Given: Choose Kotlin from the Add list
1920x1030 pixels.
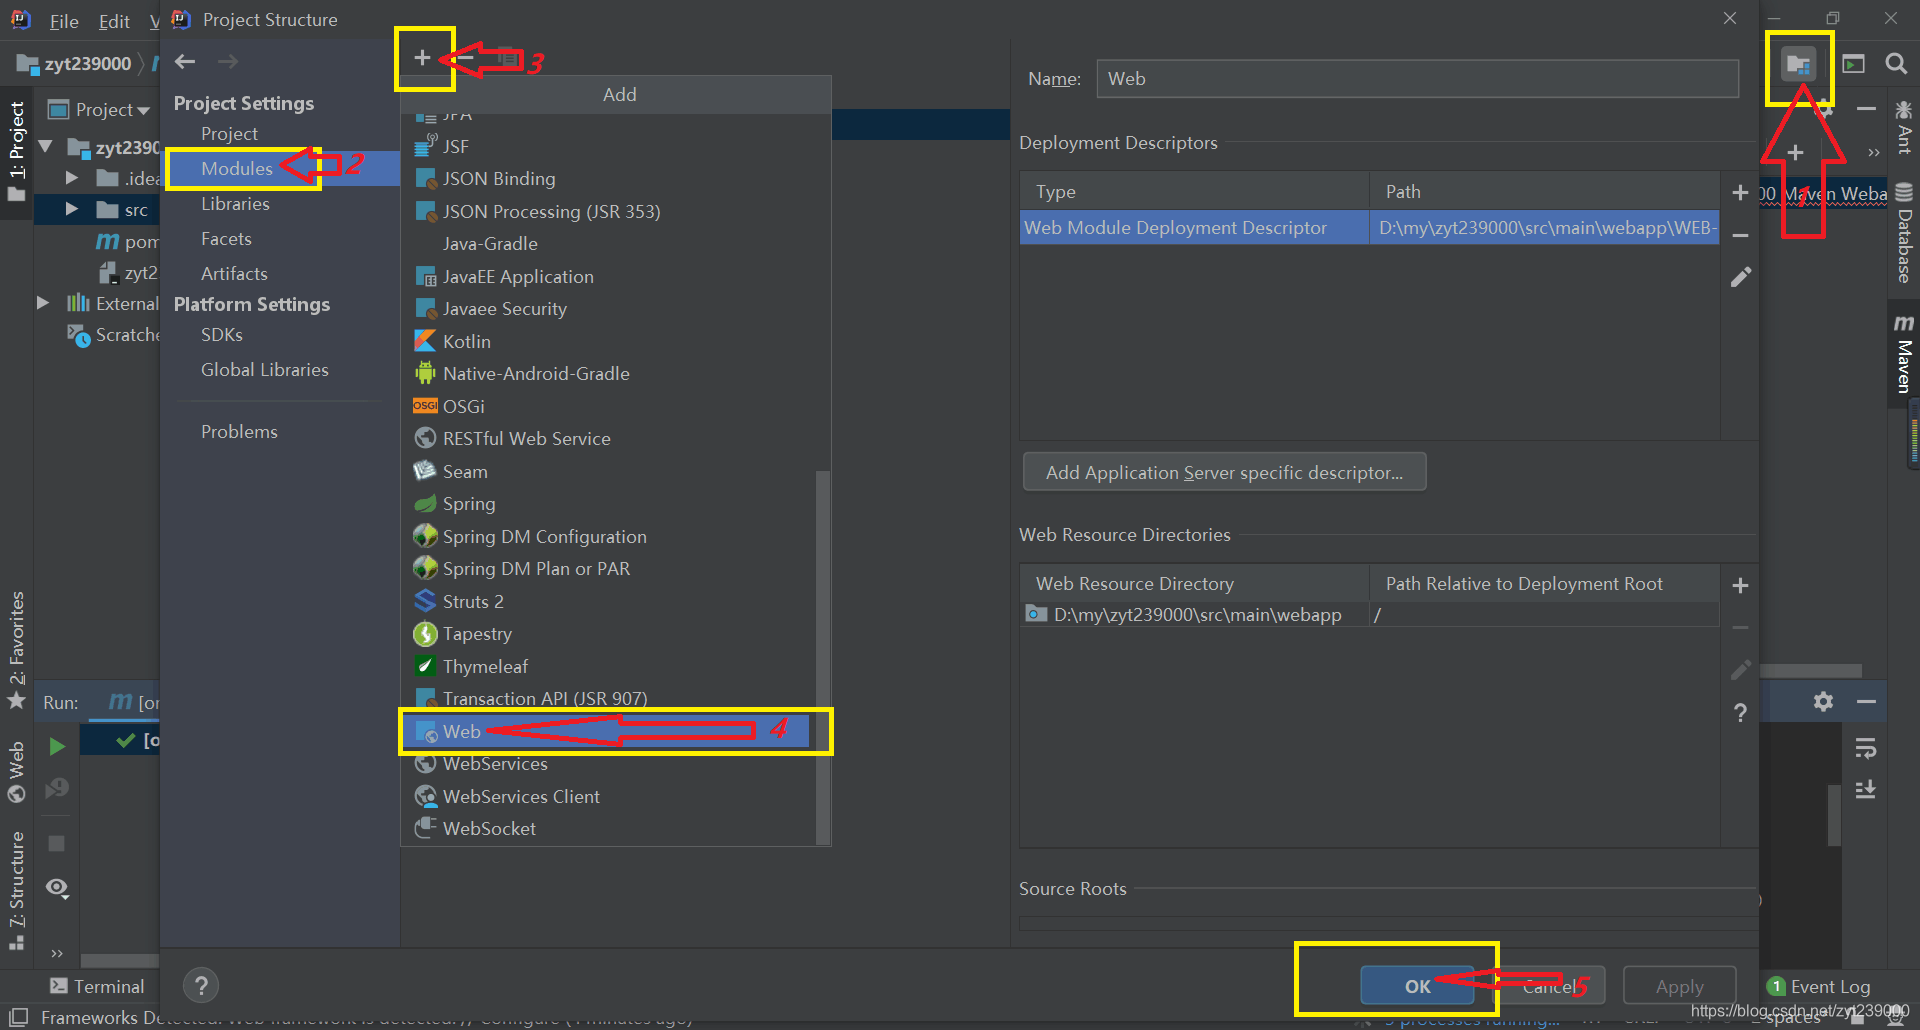Looking at the screenshot, I should [x=608, y=341].
